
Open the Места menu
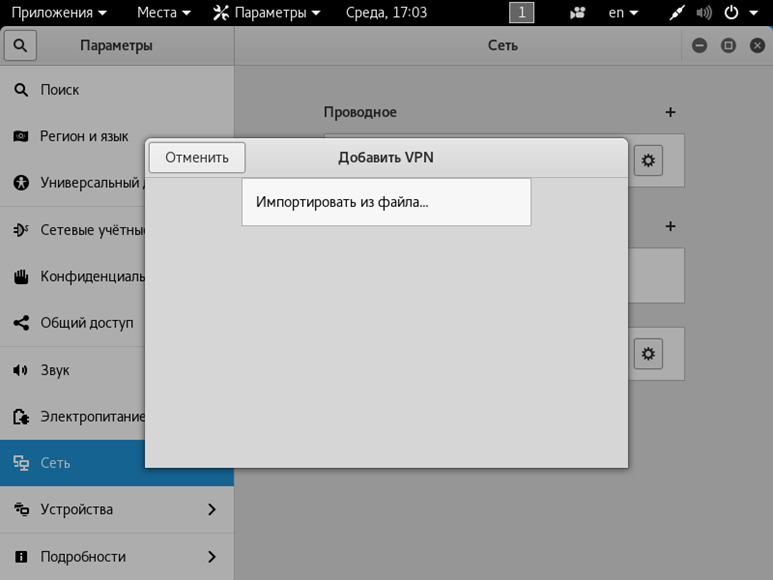164,12
